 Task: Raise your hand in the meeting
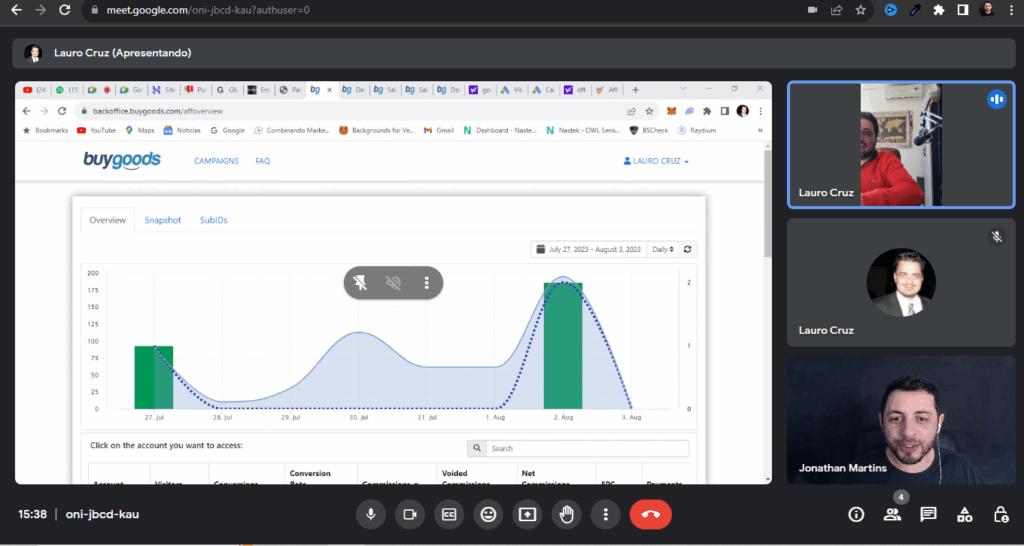point(566,514)
